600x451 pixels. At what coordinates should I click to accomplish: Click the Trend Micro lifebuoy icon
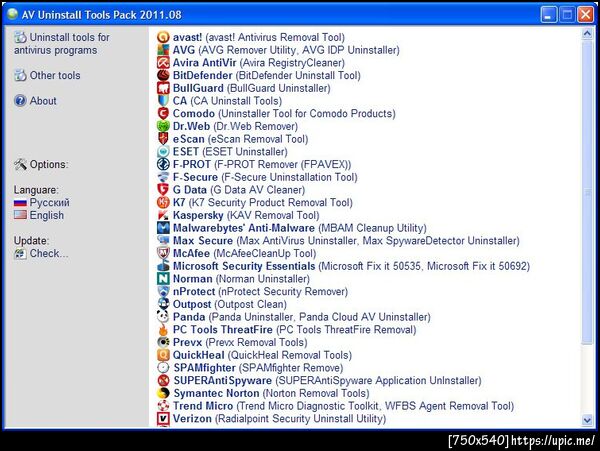coord(163,406)
